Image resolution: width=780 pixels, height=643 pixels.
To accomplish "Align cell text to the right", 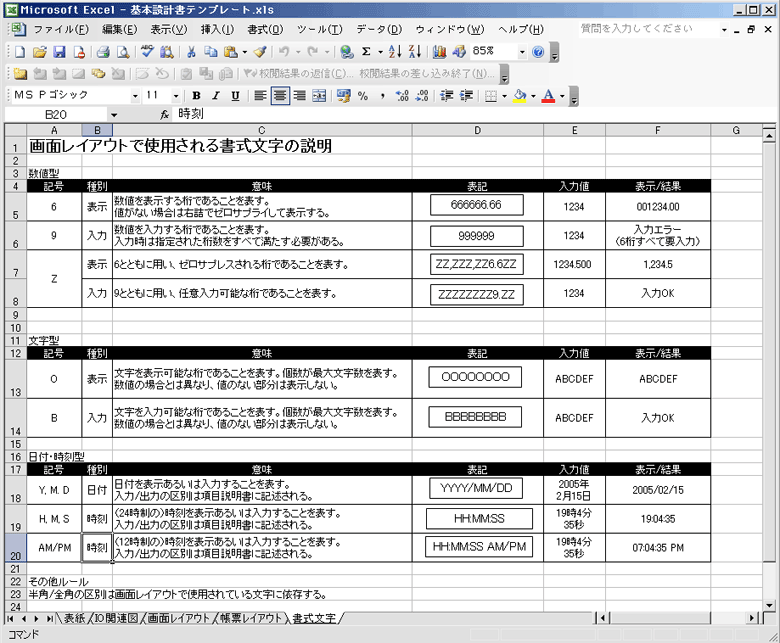I will point(299,95).
